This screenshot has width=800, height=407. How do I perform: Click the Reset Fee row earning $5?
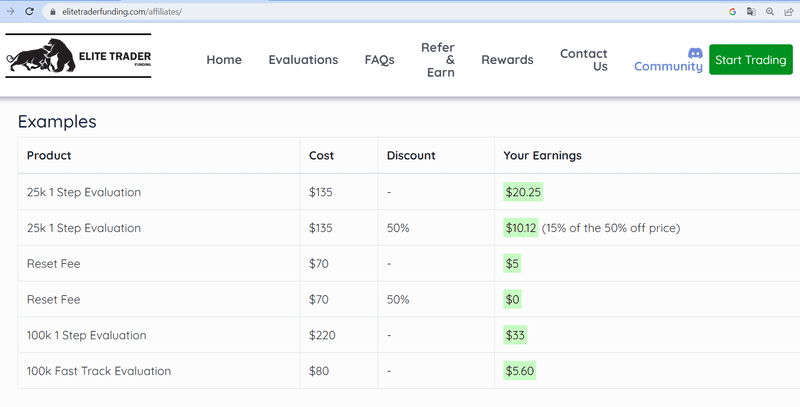tap(409, 263)
